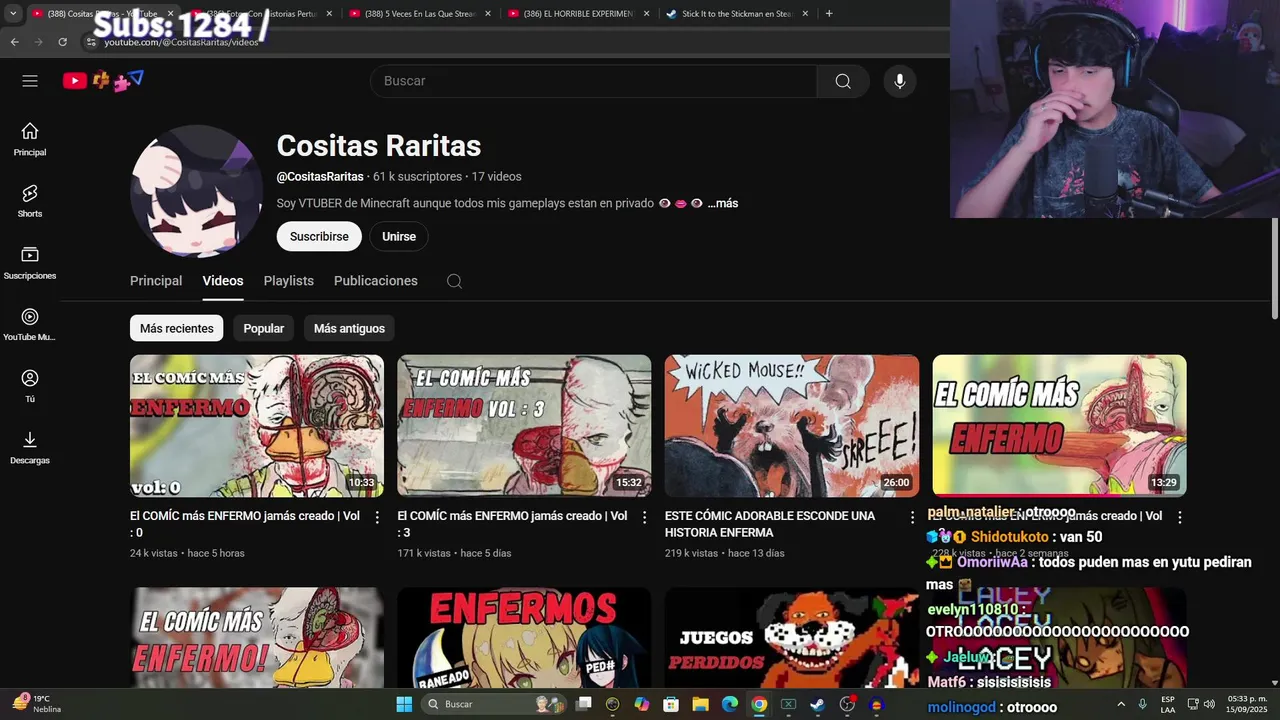Select the channel Videos tab
The width and height of the screenshot is (1280, 720).
coord(223,281)
